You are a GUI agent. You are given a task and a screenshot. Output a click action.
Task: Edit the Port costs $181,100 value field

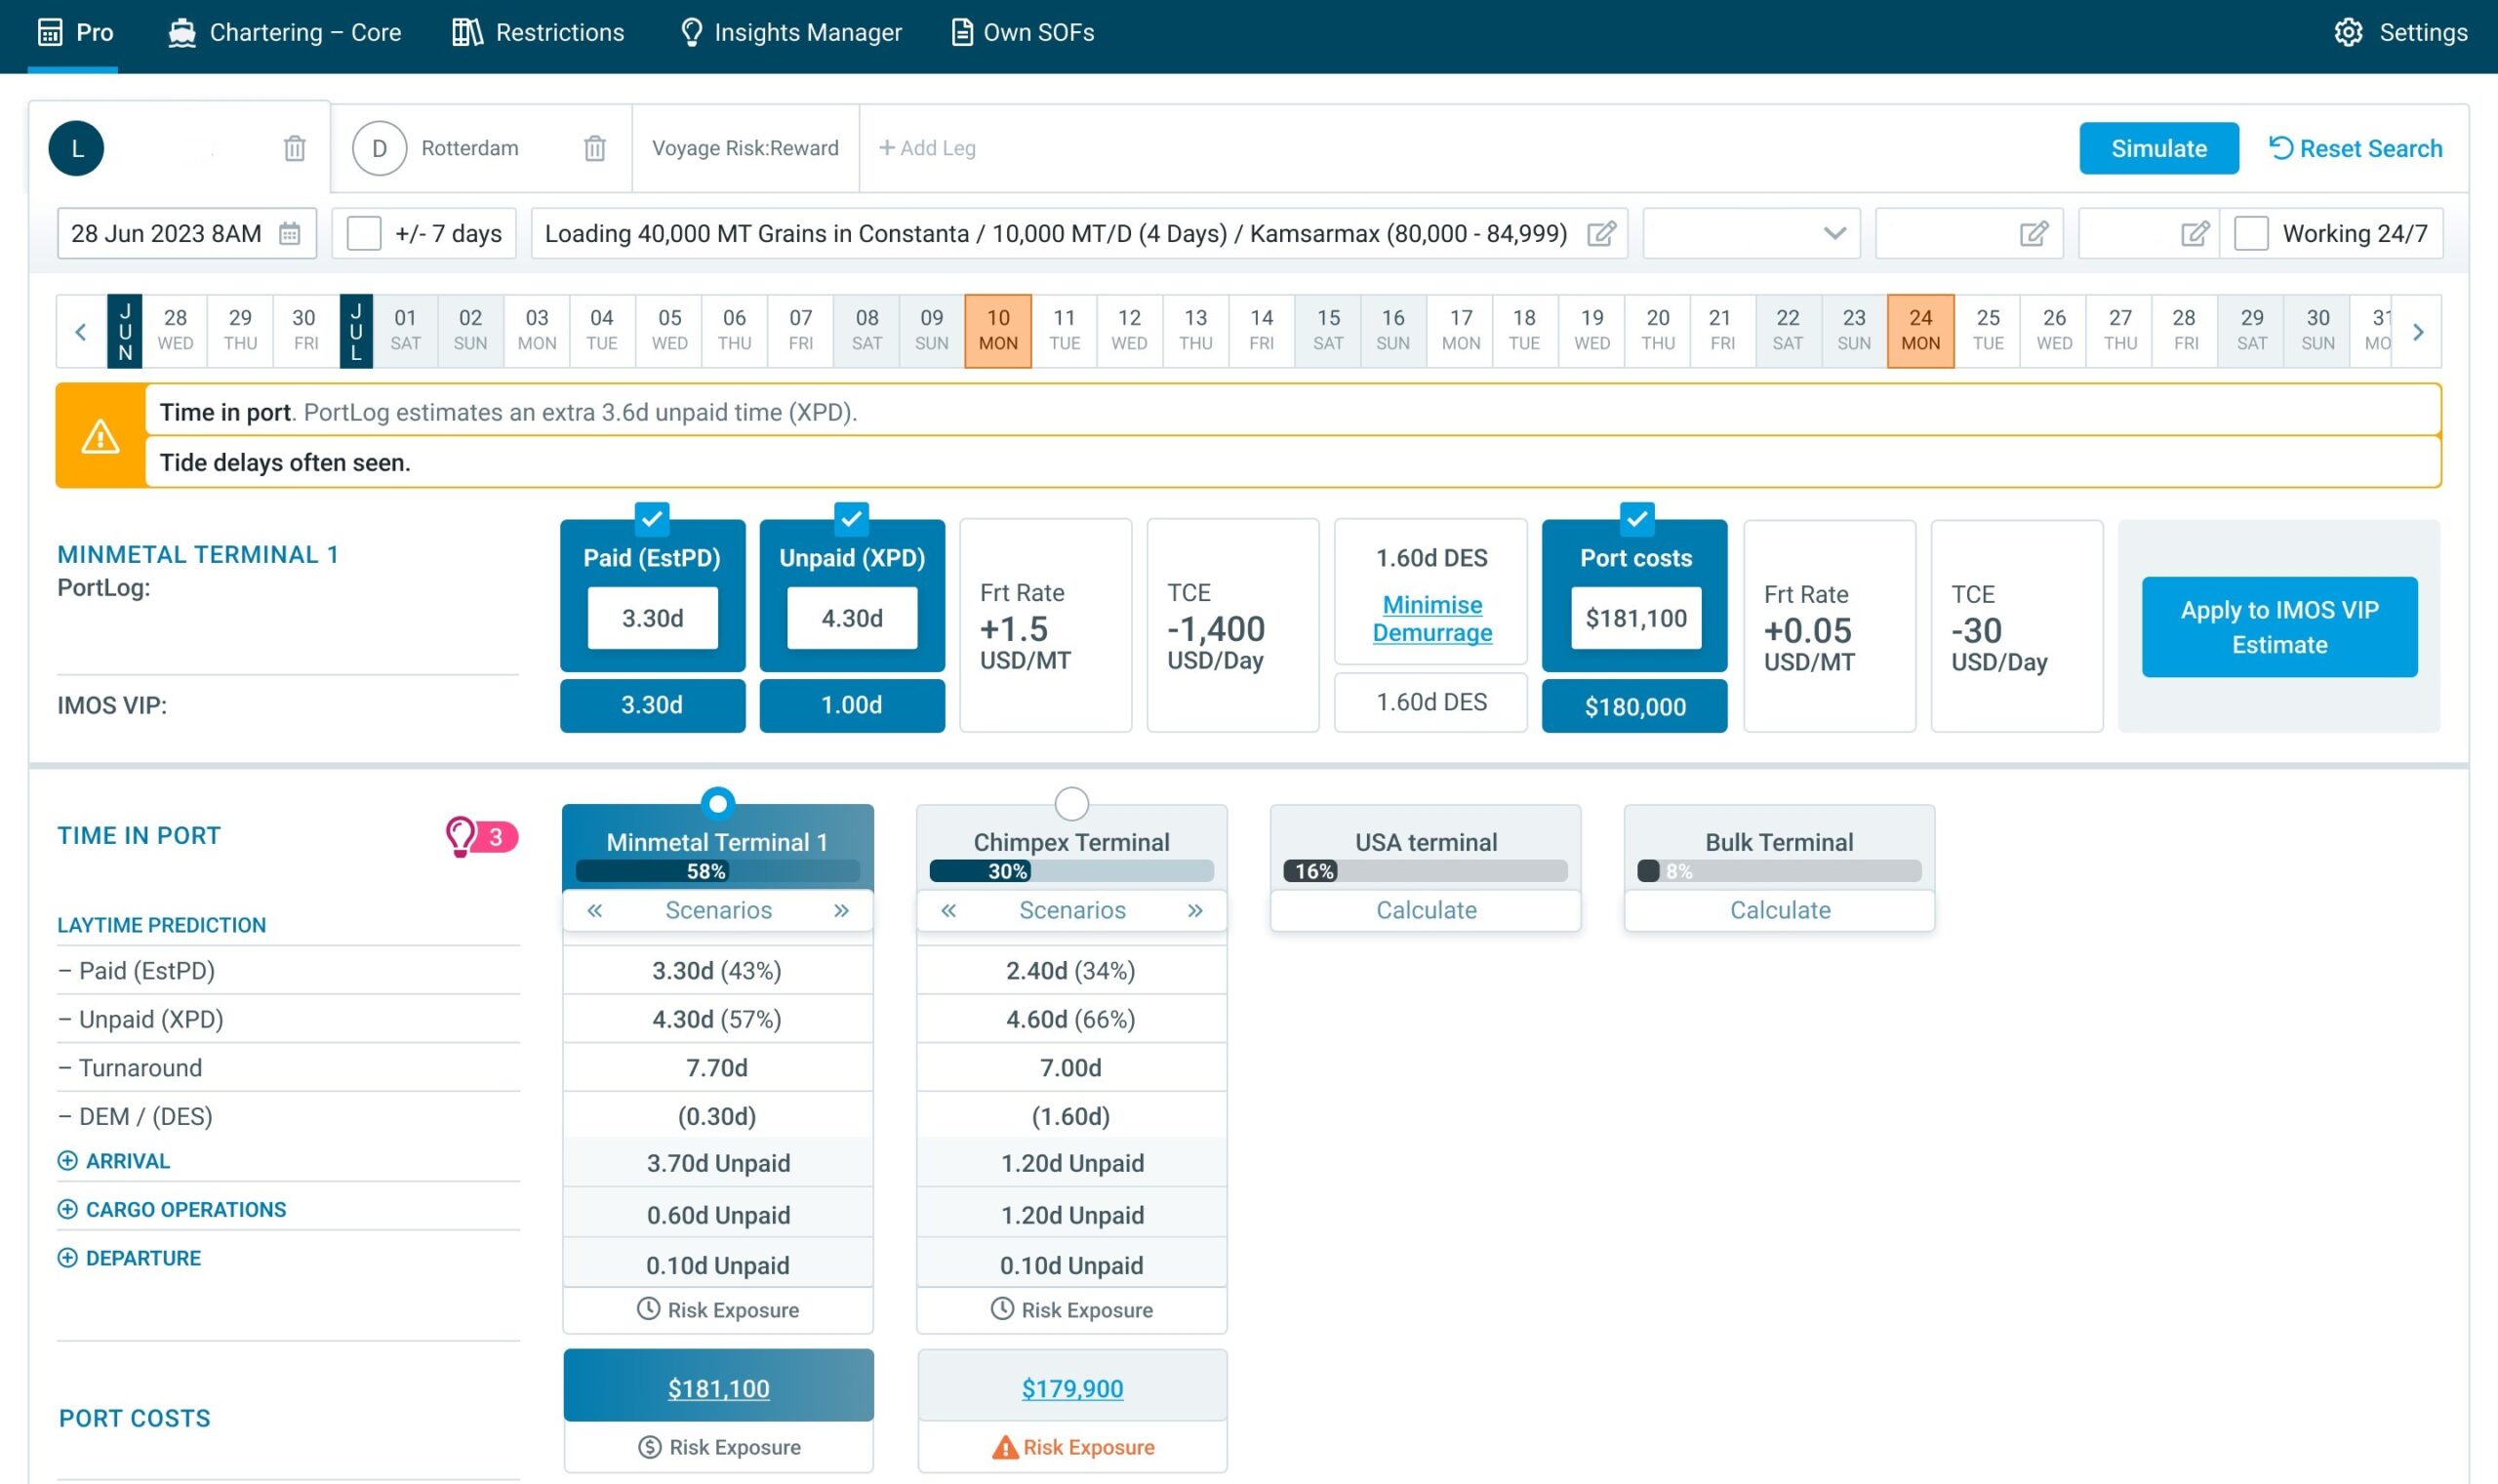(1635, 618)
